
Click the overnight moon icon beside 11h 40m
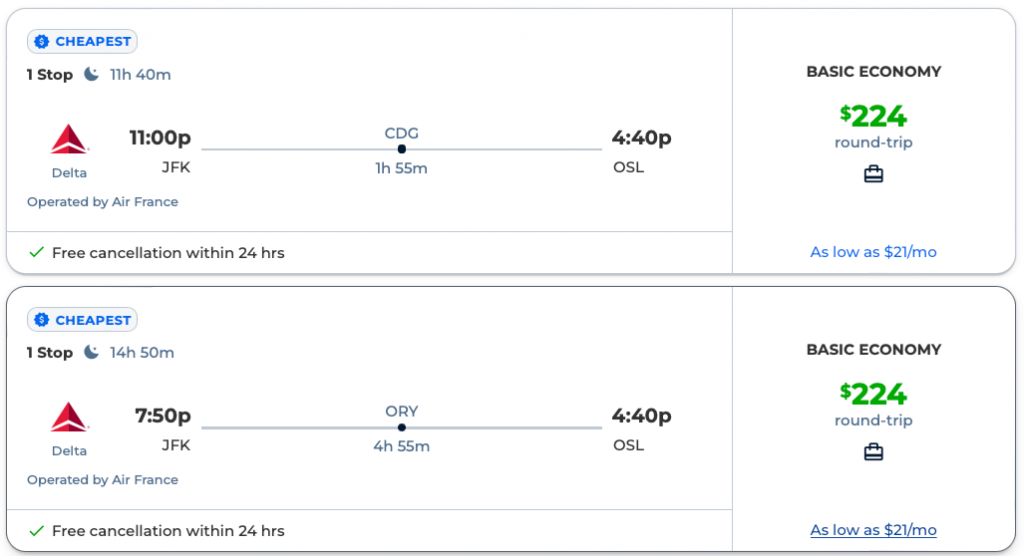(92, 74)
